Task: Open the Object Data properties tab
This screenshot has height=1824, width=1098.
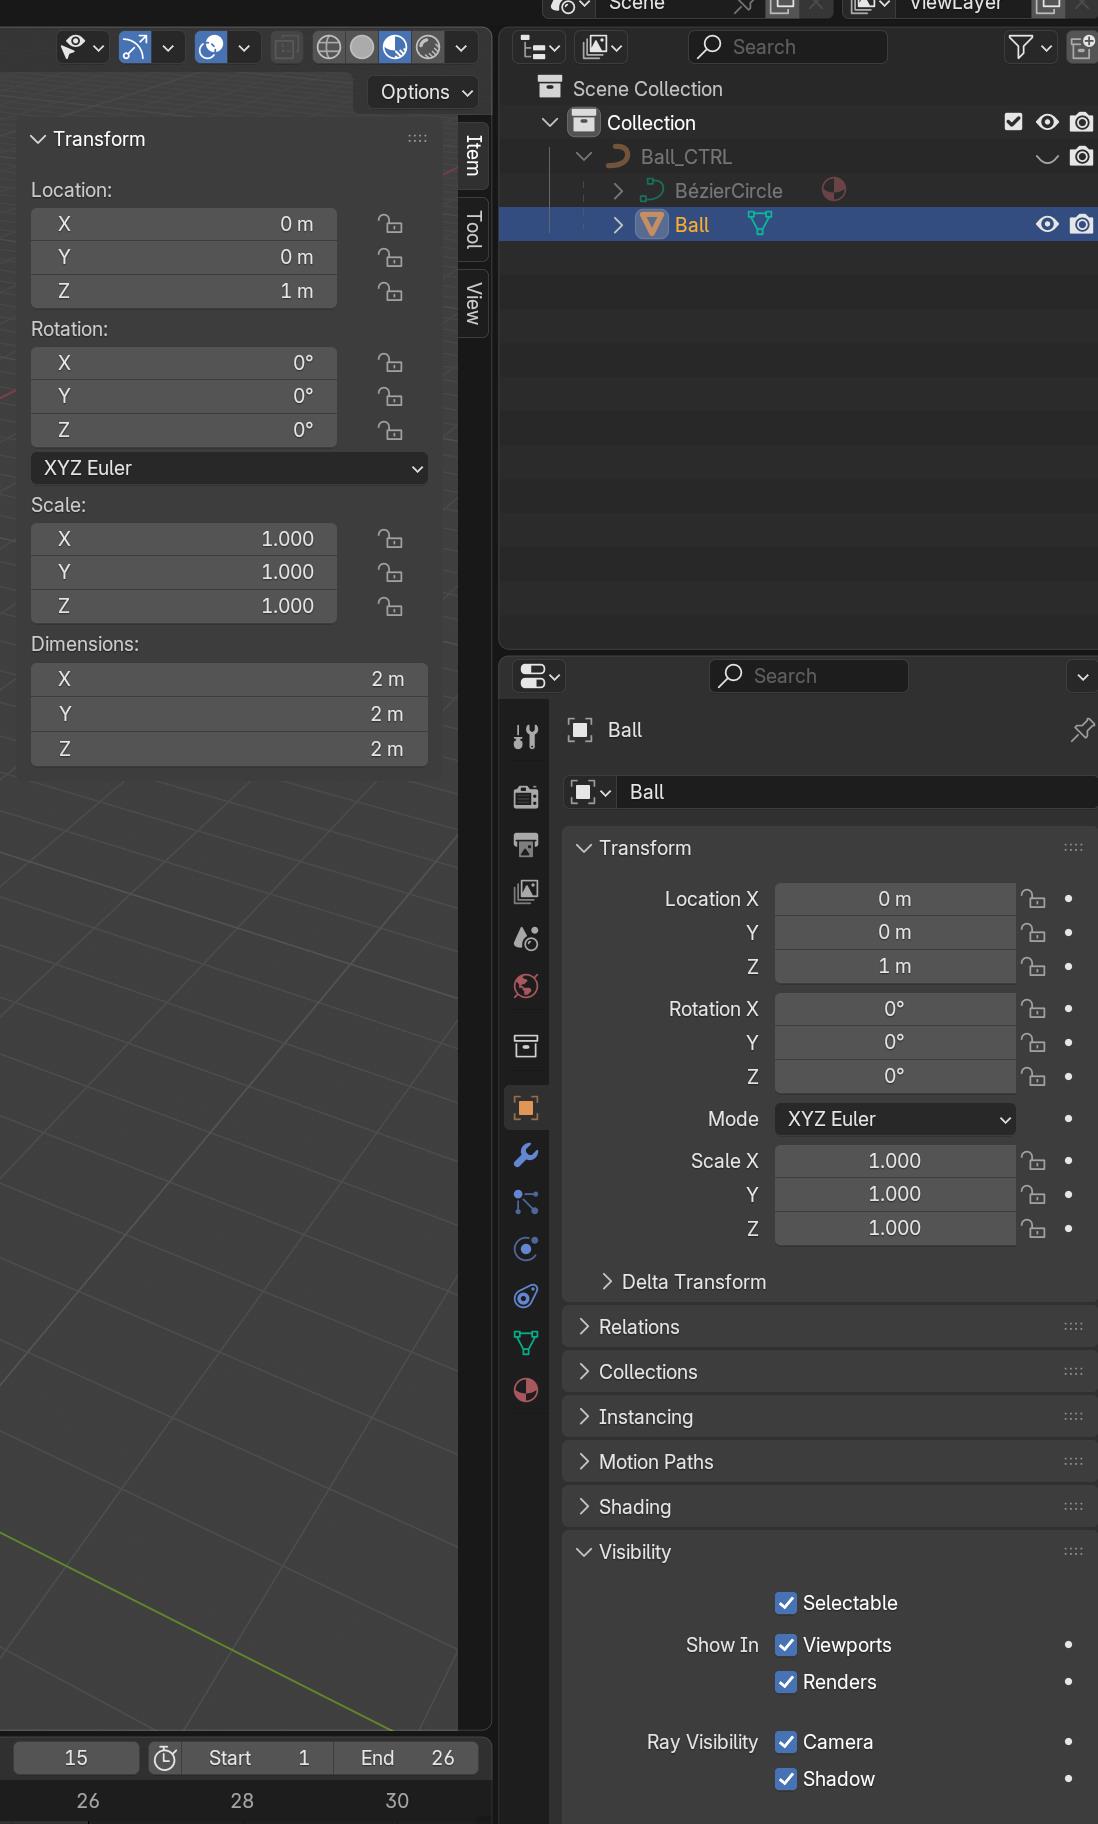Action: coord(526,1342)
